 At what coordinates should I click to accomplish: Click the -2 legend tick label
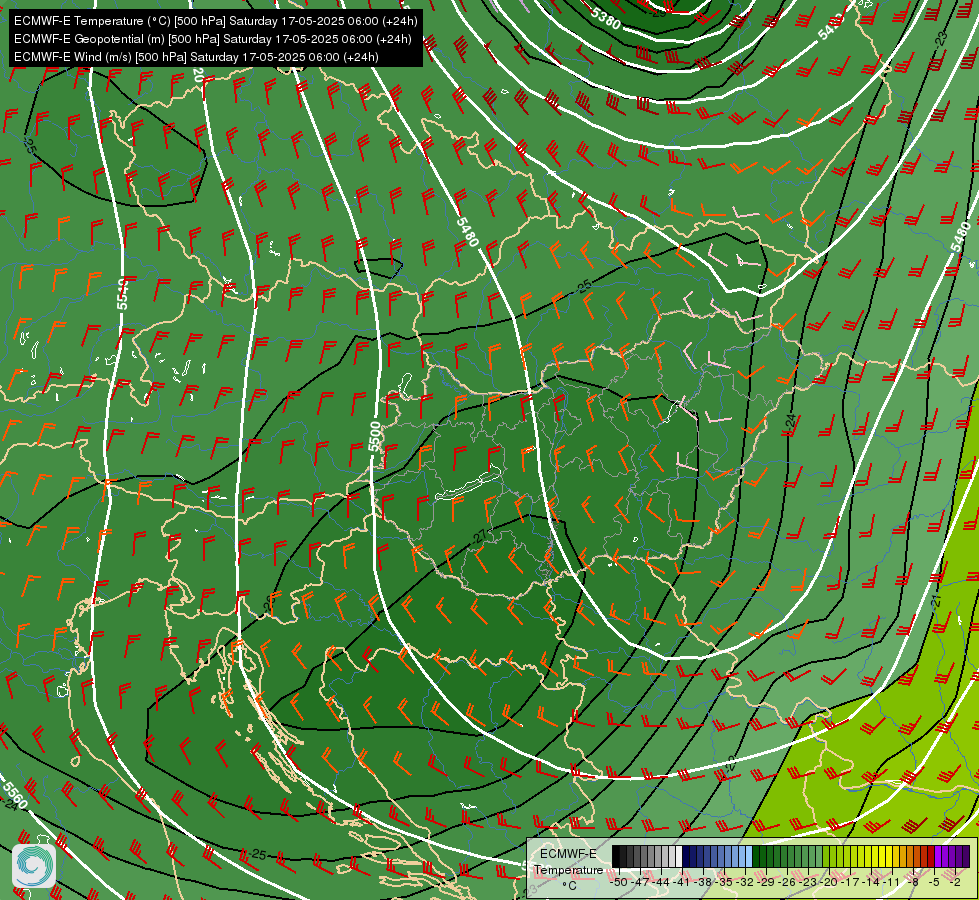955,882
